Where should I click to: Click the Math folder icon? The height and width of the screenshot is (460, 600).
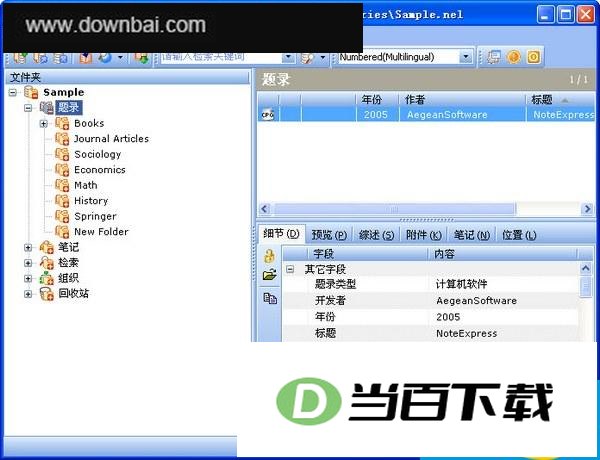point(62,185)
